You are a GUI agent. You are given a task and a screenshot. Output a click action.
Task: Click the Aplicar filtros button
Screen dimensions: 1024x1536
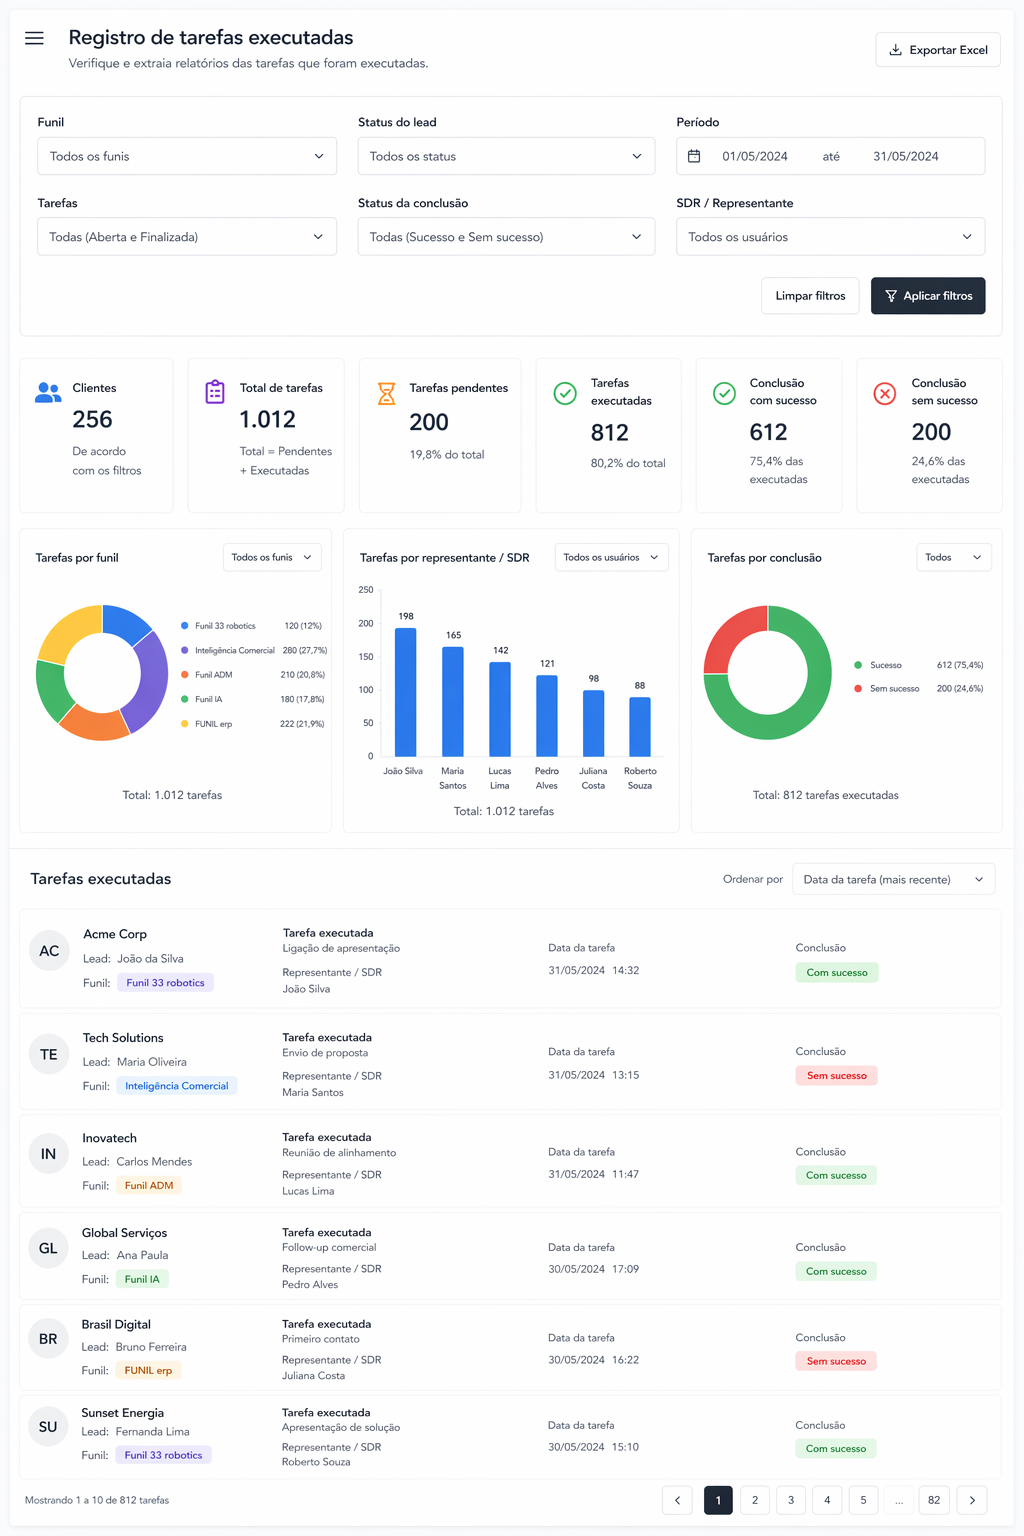928,296
